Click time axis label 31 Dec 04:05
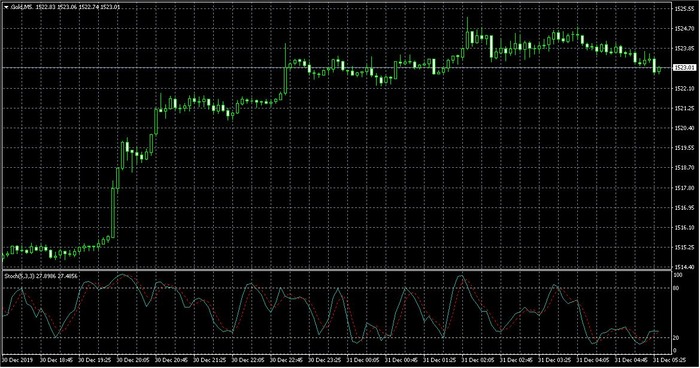The width and height of the screenshot is (700, 368). coord(593,360)
